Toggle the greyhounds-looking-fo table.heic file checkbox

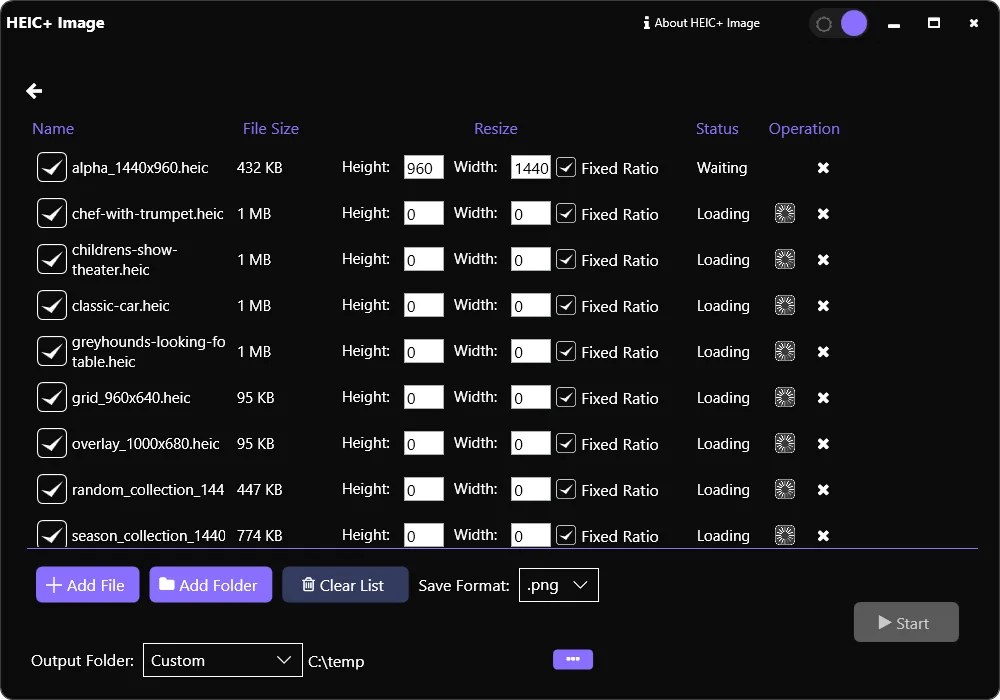[x=52, y=351]
